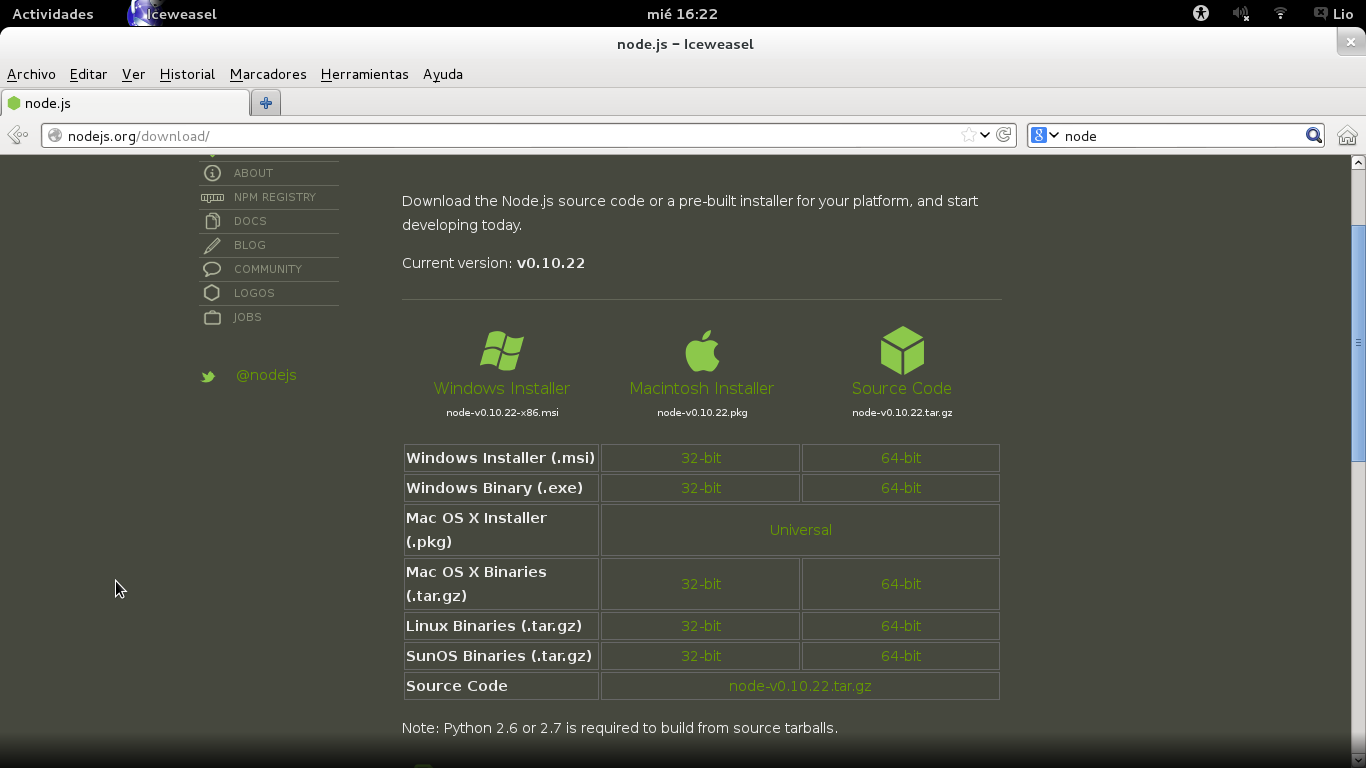Click the browser back arrow button
The image size is (1366, 768).
click(17, 135)
